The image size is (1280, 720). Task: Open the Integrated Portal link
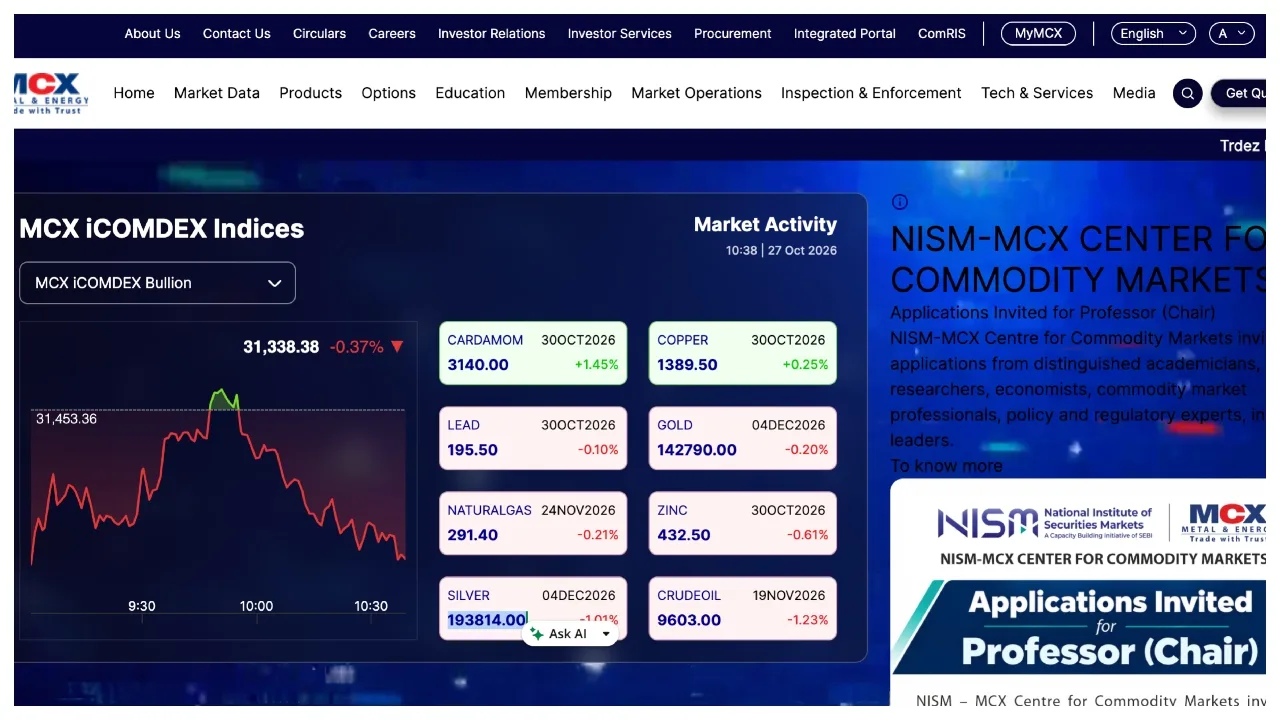coord(845,34)
